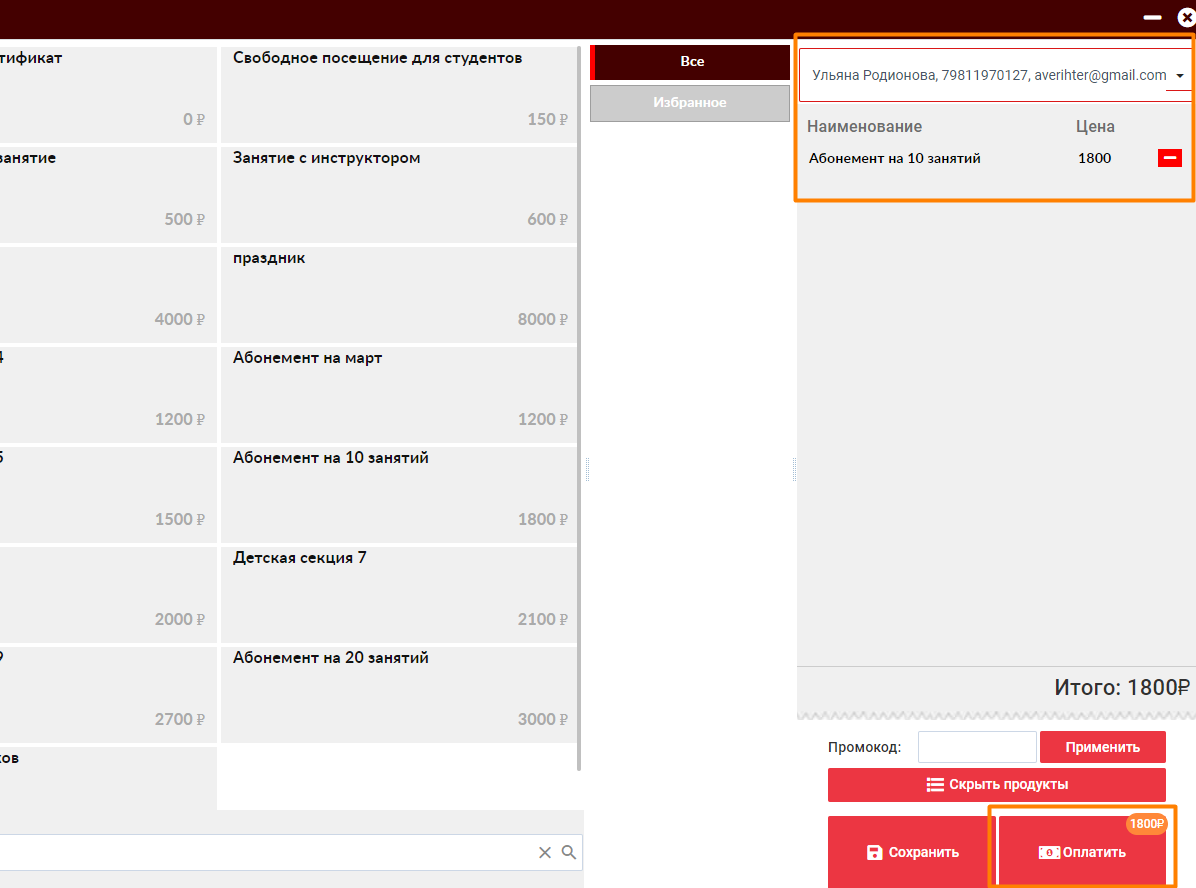The height and width of the screenshot is (888, 1196).
Task: Minimize the window
Action: pyautogui.click(x=1153, y=17)
